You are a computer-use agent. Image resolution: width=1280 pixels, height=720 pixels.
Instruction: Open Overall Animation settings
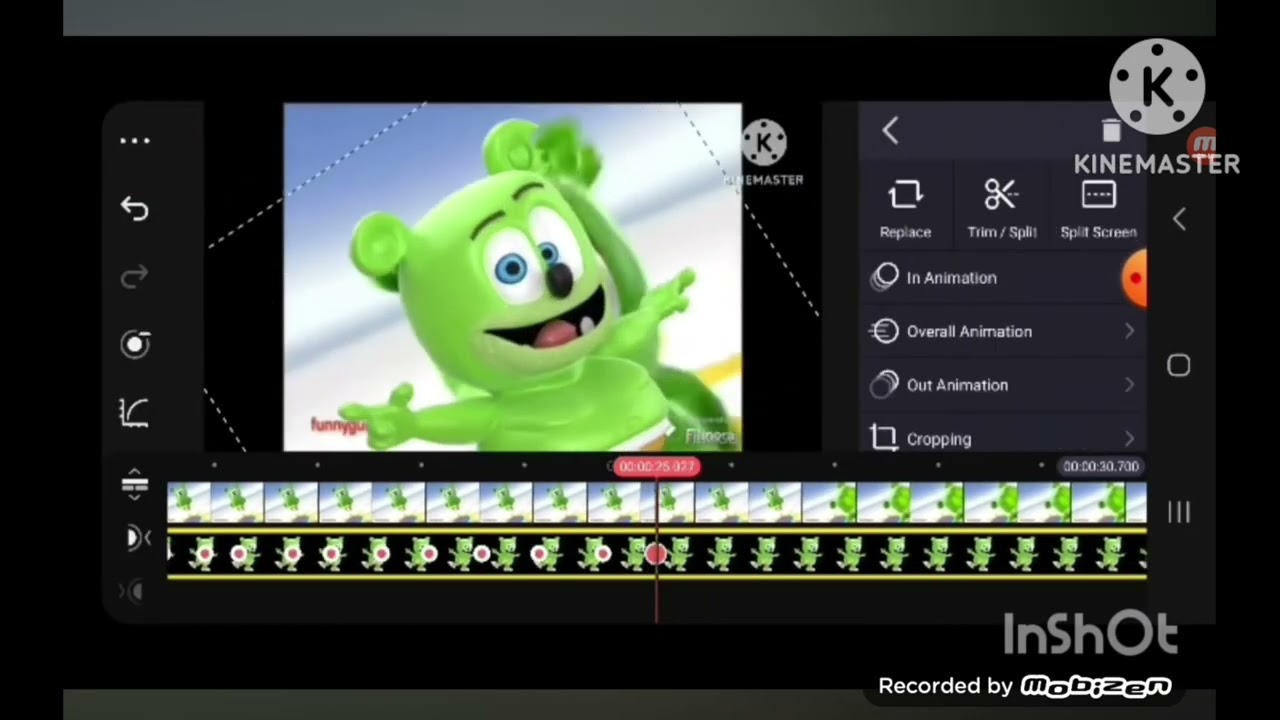click(x=1002, y=331)
